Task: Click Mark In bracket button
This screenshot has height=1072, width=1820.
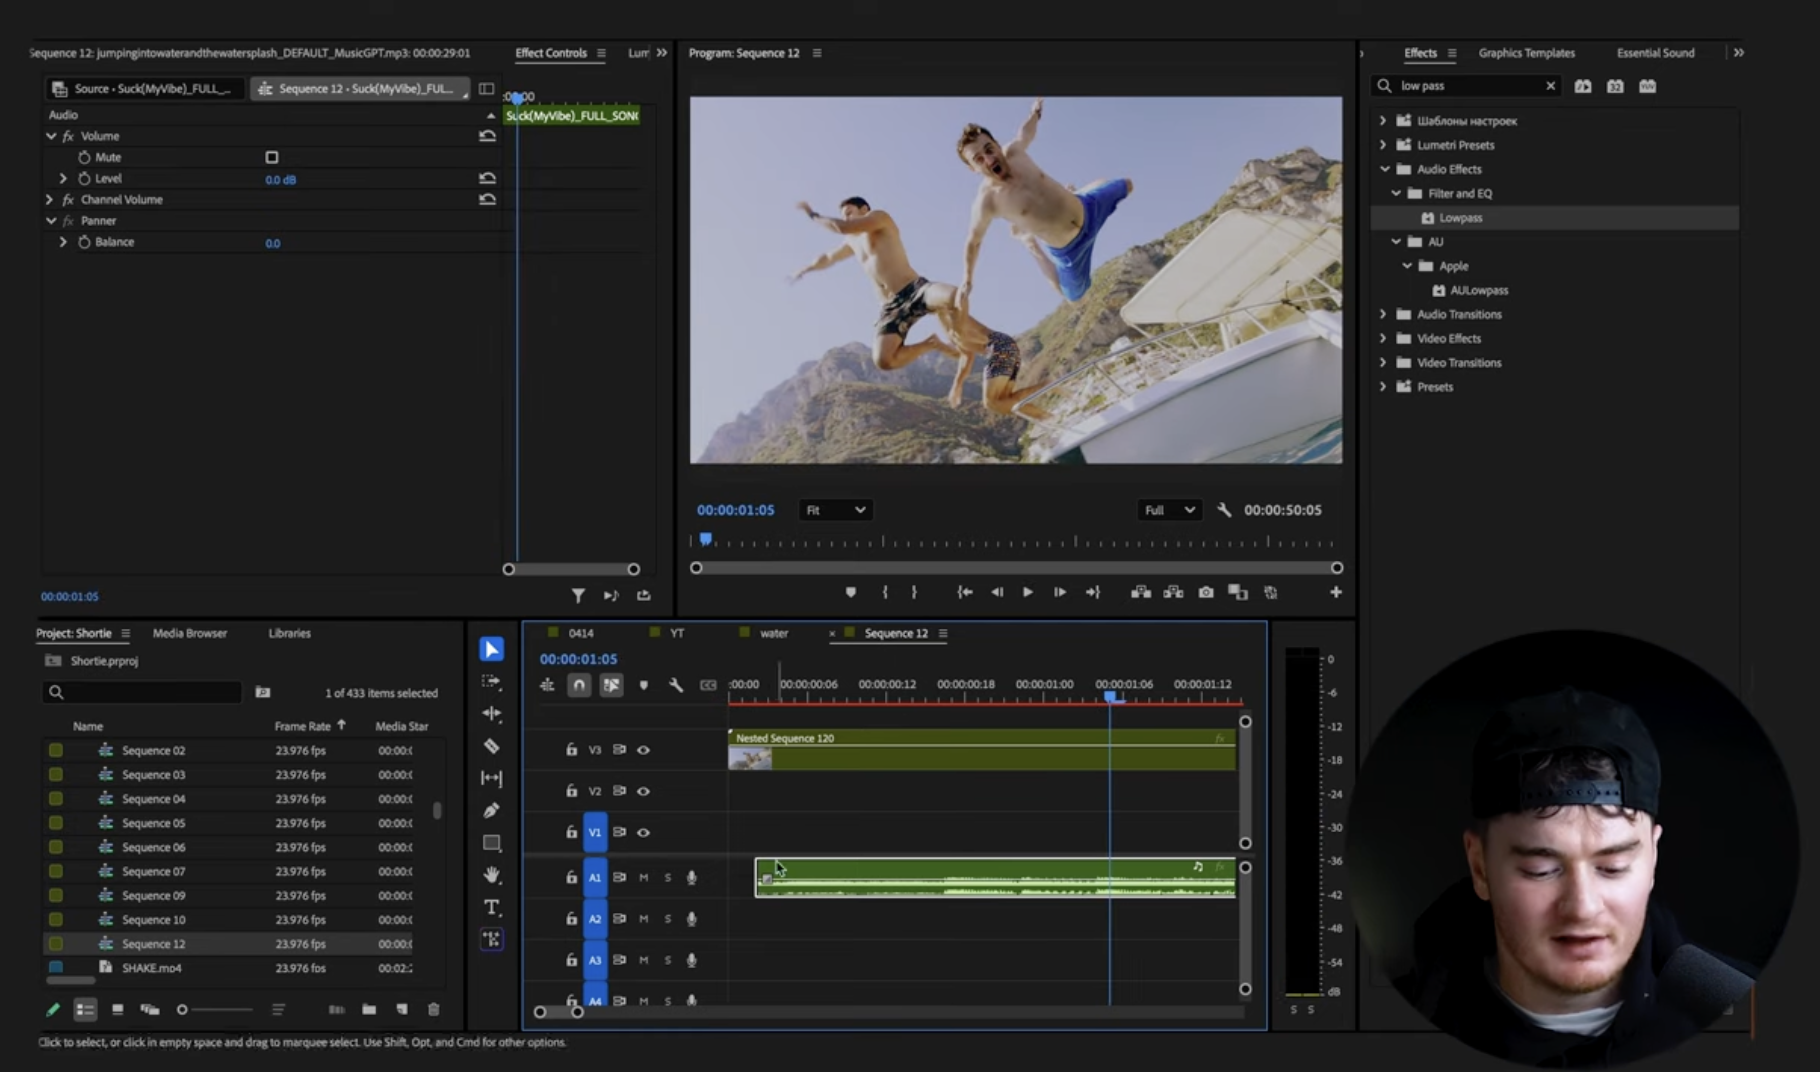Action: (884, 592)
